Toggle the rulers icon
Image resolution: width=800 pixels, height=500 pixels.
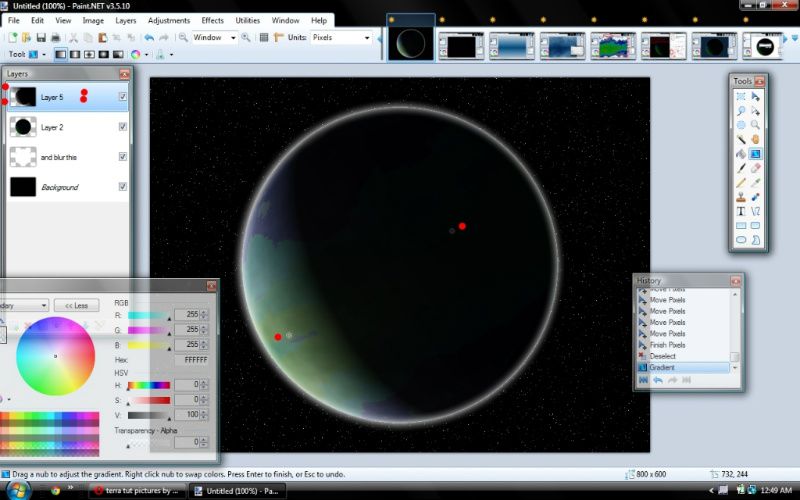click(279, 38)
